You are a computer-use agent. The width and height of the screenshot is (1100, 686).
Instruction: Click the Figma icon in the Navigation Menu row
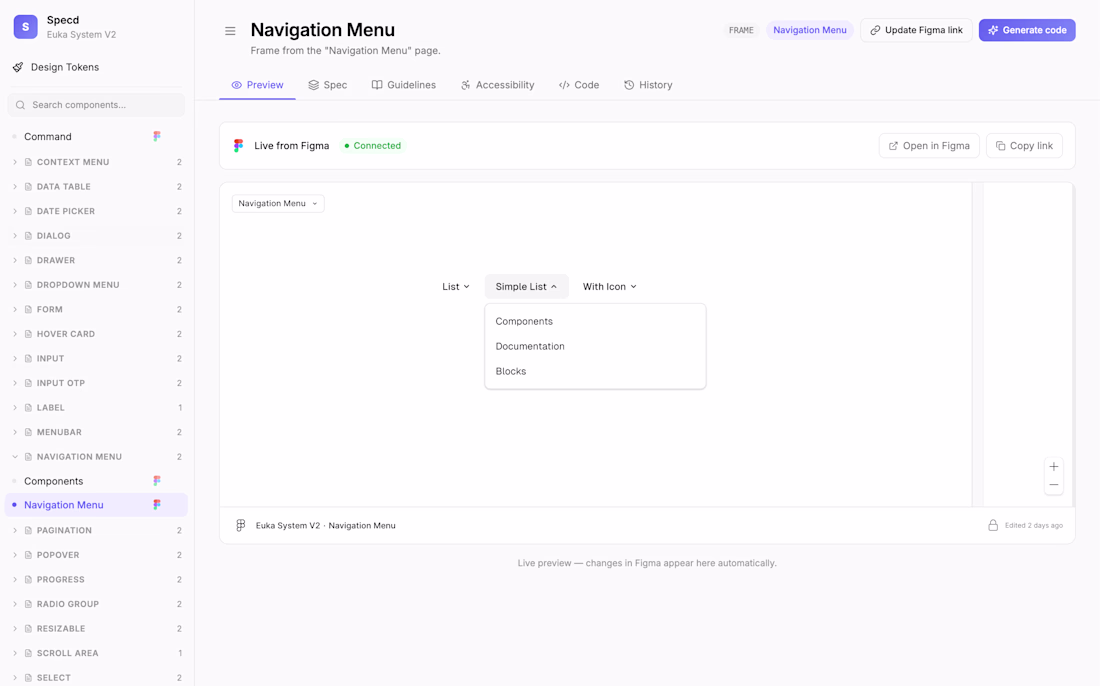pyautogui.click(x=157, y=504)
